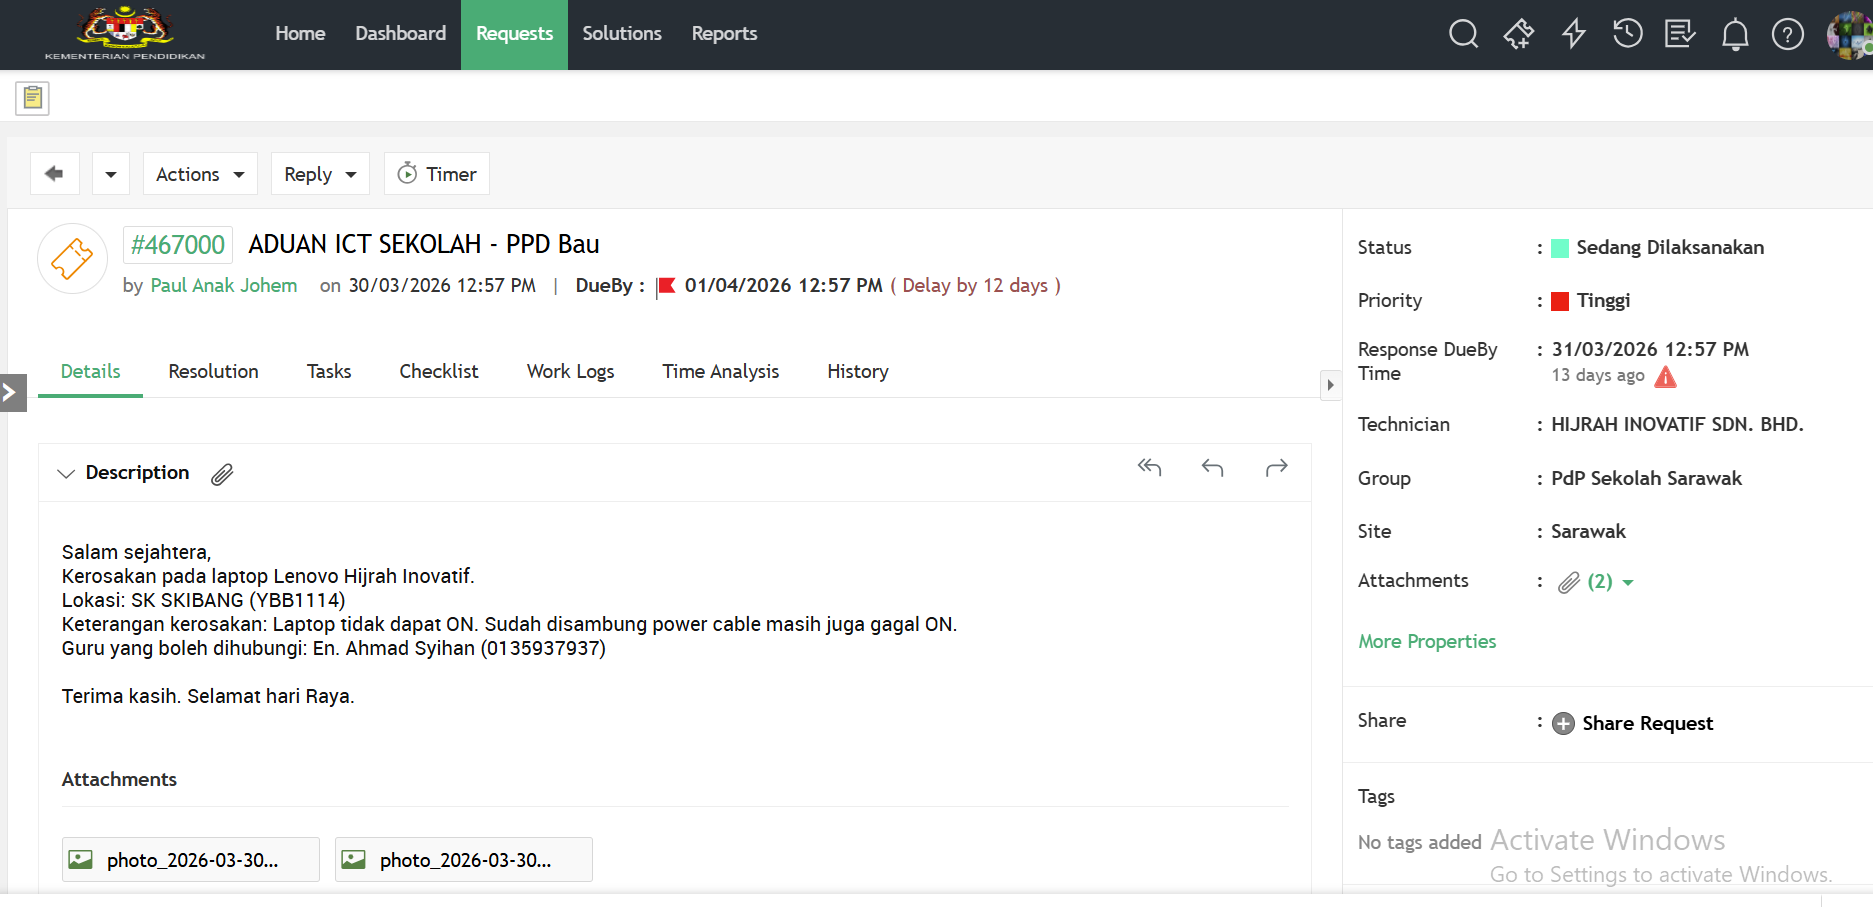The image size is (1873, 907).
Task: Switch to the Work Logs tab
Action: pyautogui.click(x=570, y=371)
